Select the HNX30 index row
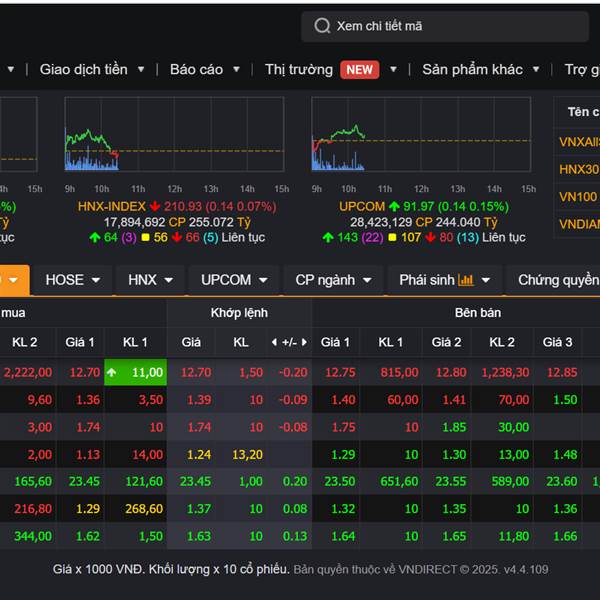 (578, 169)
